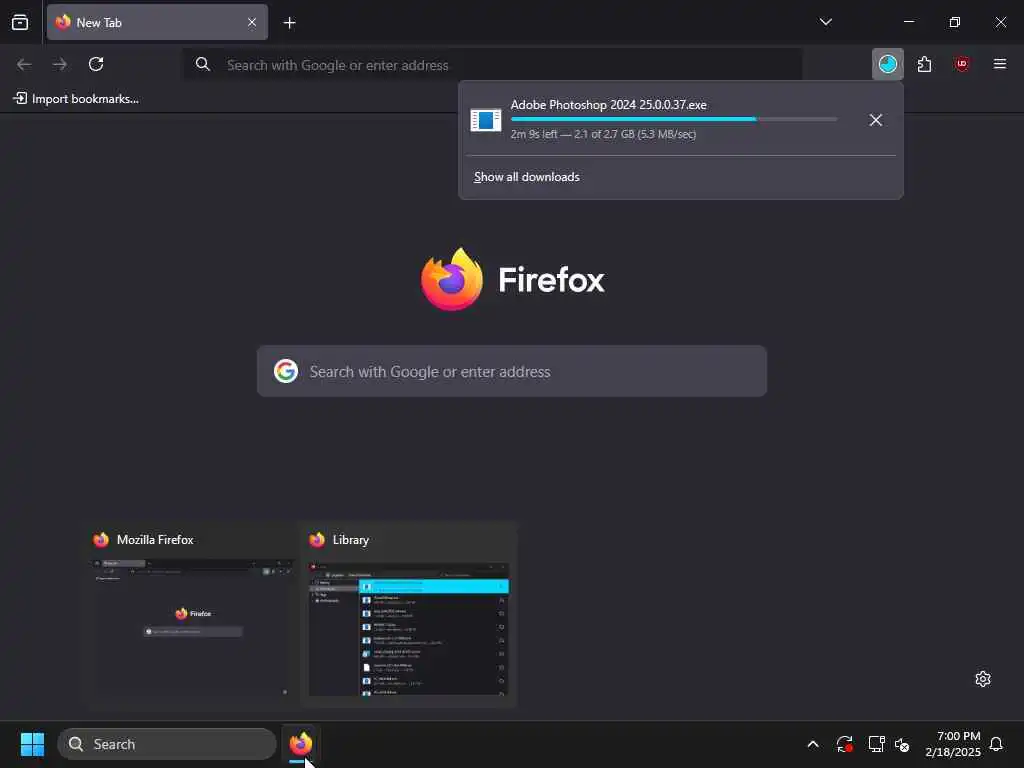The height and width of the screenshot is (768, 1024).
Task: Select the New Tab tab
Action: [x=157, y=22]
